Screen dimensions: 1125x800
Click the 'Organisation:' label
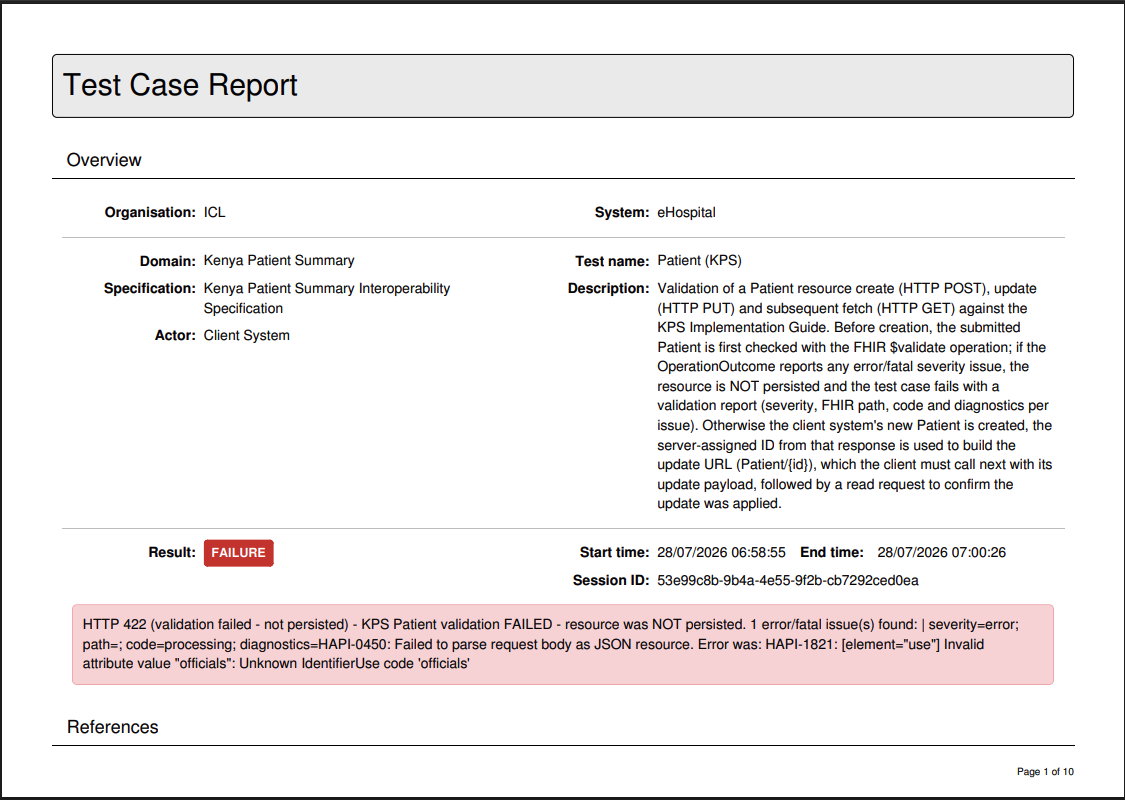pyautogui.click(x=150, y=212)
